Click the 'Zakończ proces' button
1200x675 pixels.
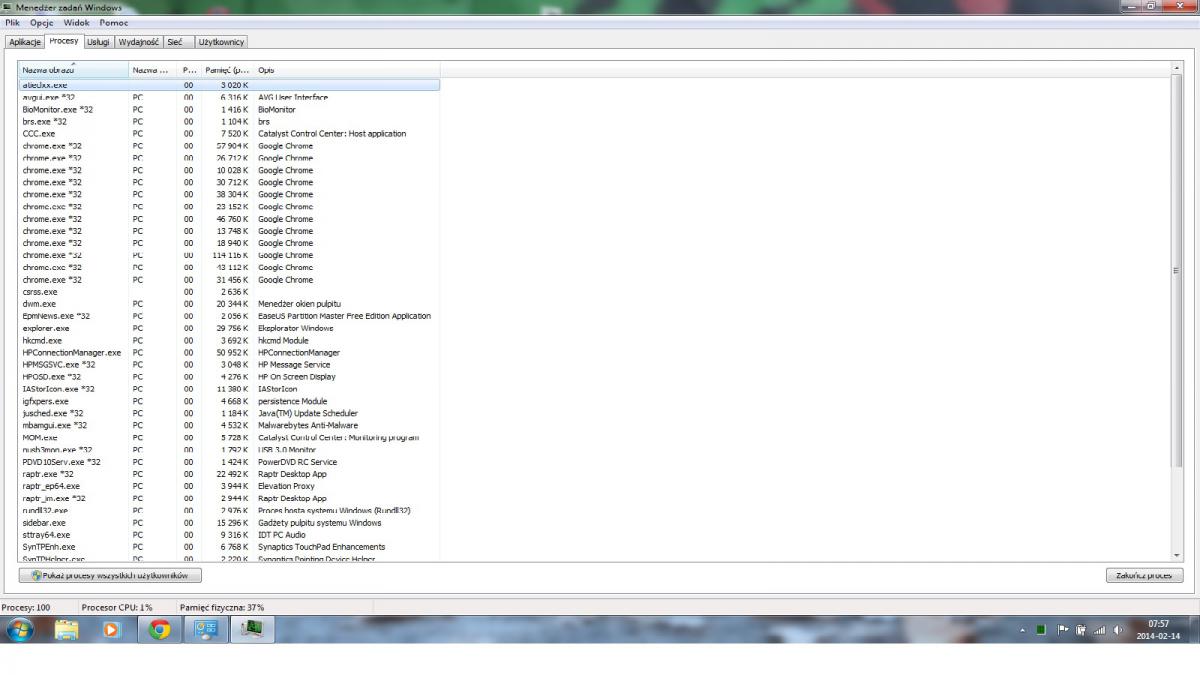[1145, 575]
